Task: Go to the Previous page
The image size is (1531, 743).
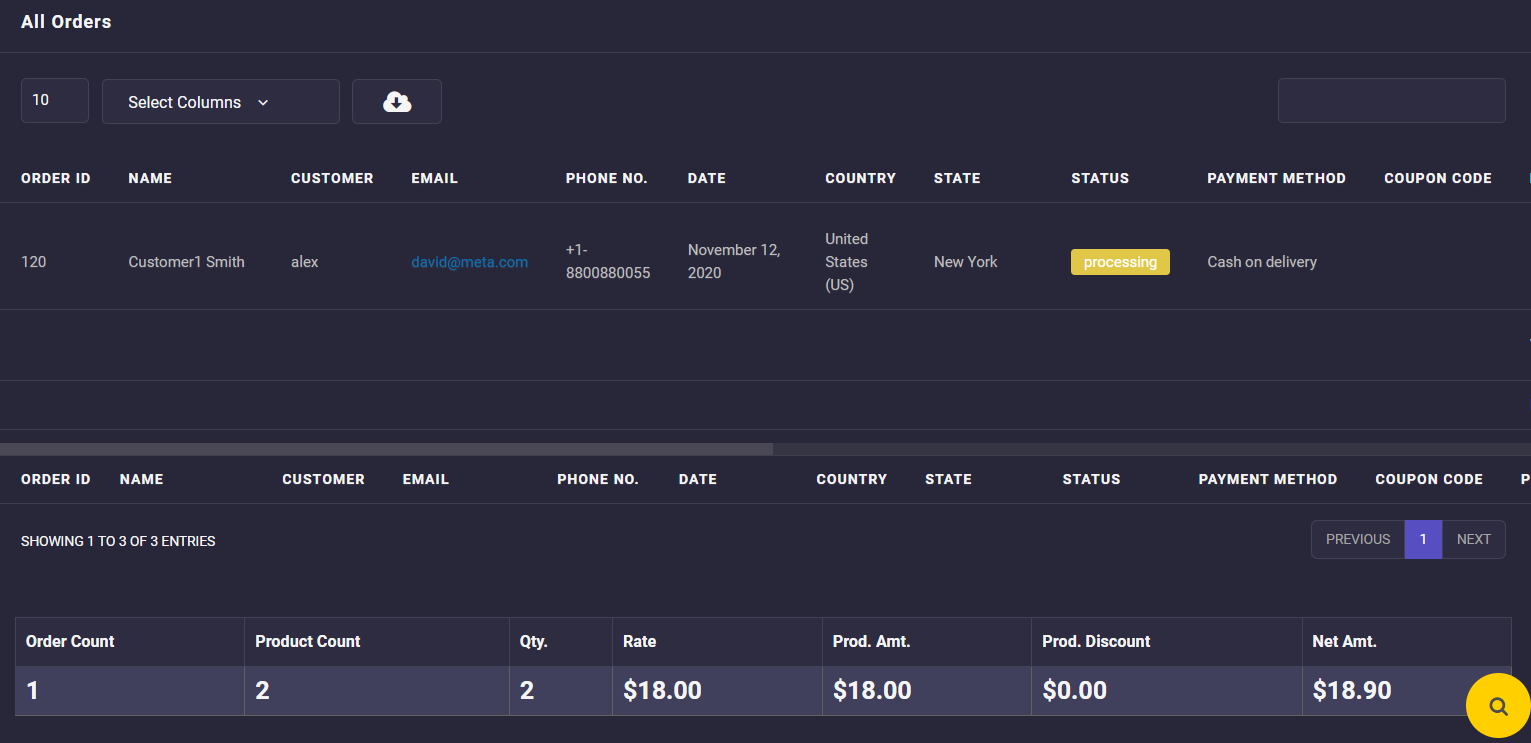Action: point(1357,539)
